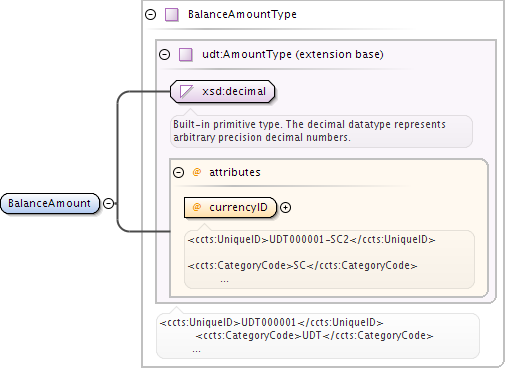Click the udt:AmountType (extension base) label
506x369 pixels.
tap(293, 54)
